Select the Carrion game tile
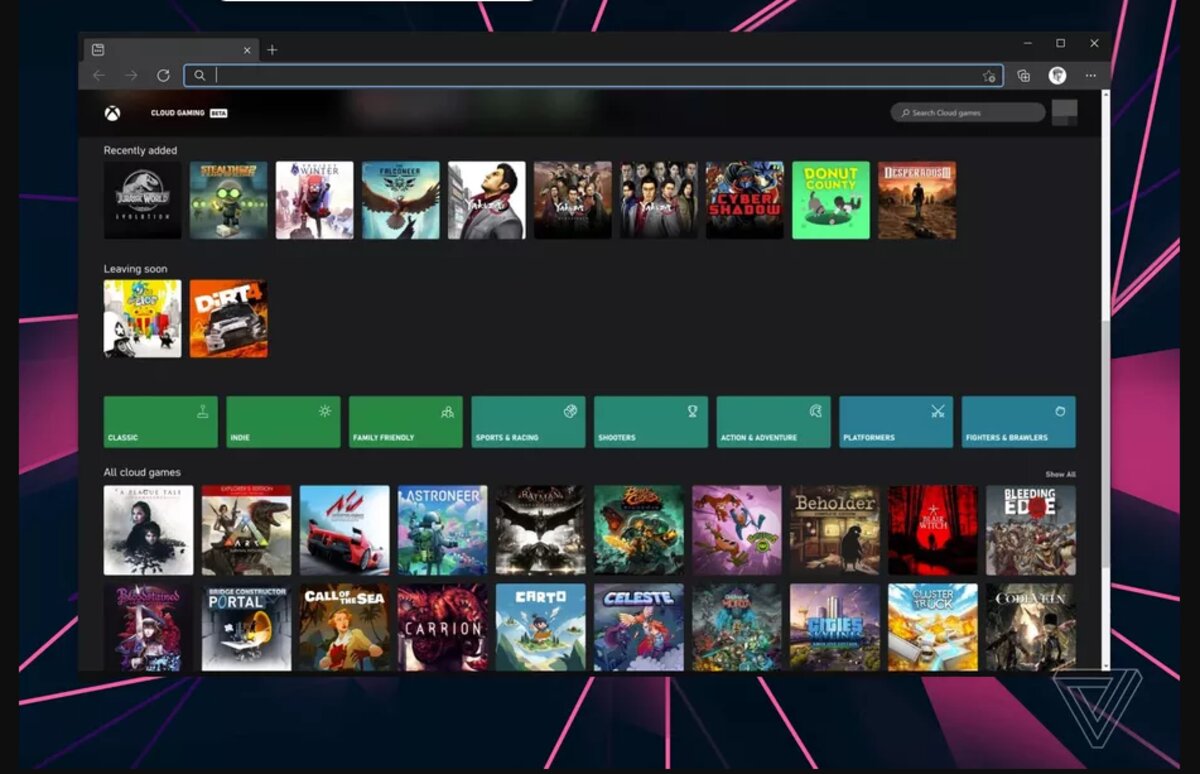 [x=443, y=627]
